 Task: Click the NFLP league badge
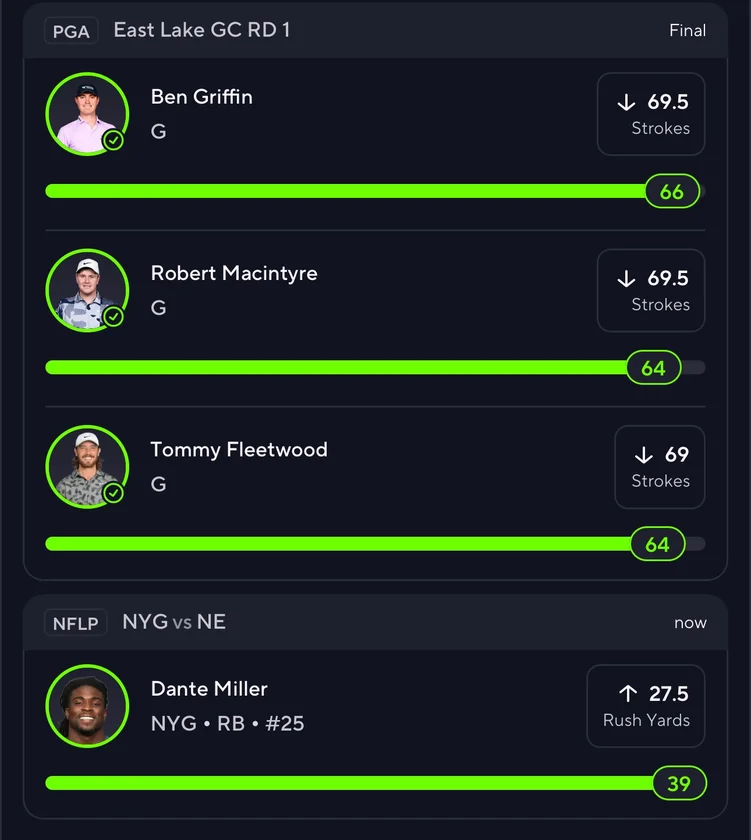76,623
